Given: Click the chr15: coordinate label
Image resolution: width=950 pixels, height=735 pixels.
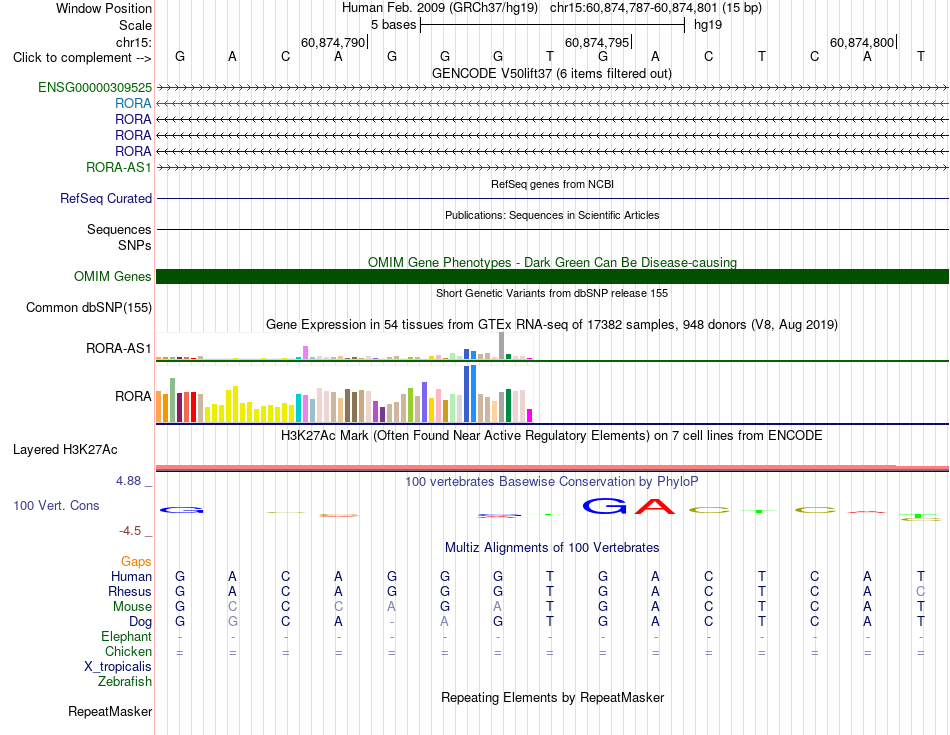Looking at the screenshot, I should pyautogui.click(x=133, y=42).
